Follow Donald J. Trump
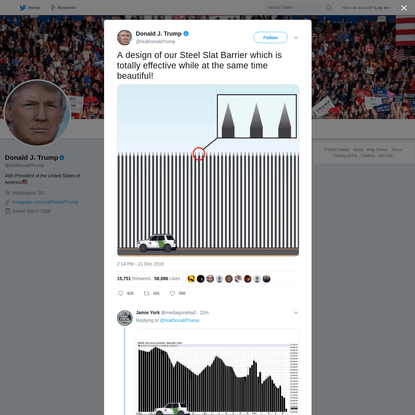This screenshot has width=415, height=415. (270, 37)
